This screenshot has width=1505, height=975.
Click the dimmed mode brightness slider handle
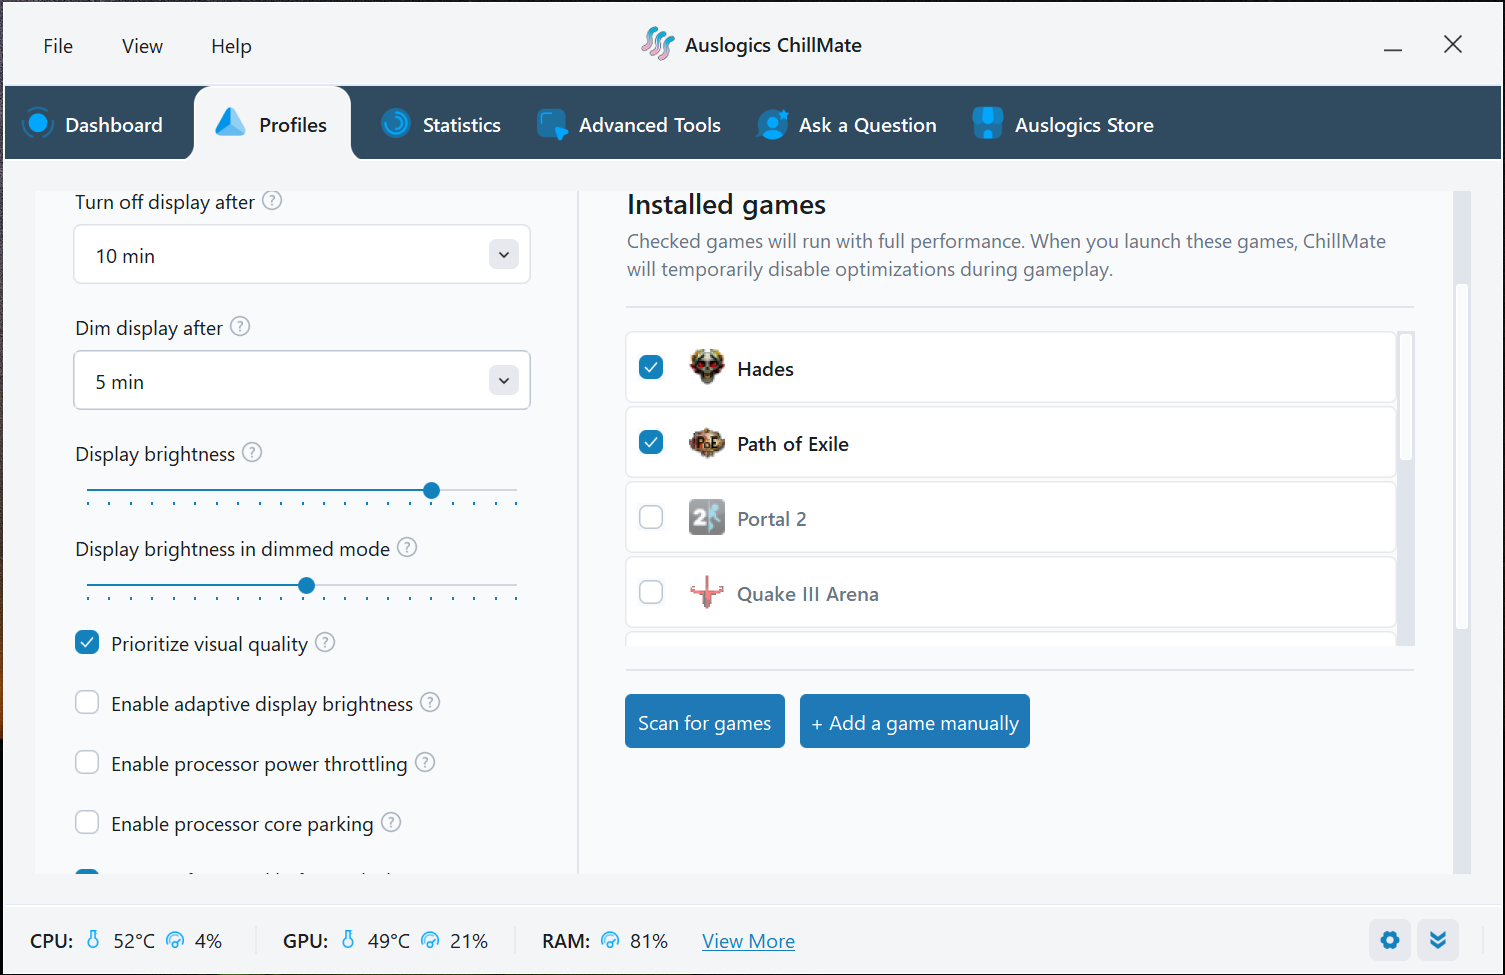pos(307,585)
